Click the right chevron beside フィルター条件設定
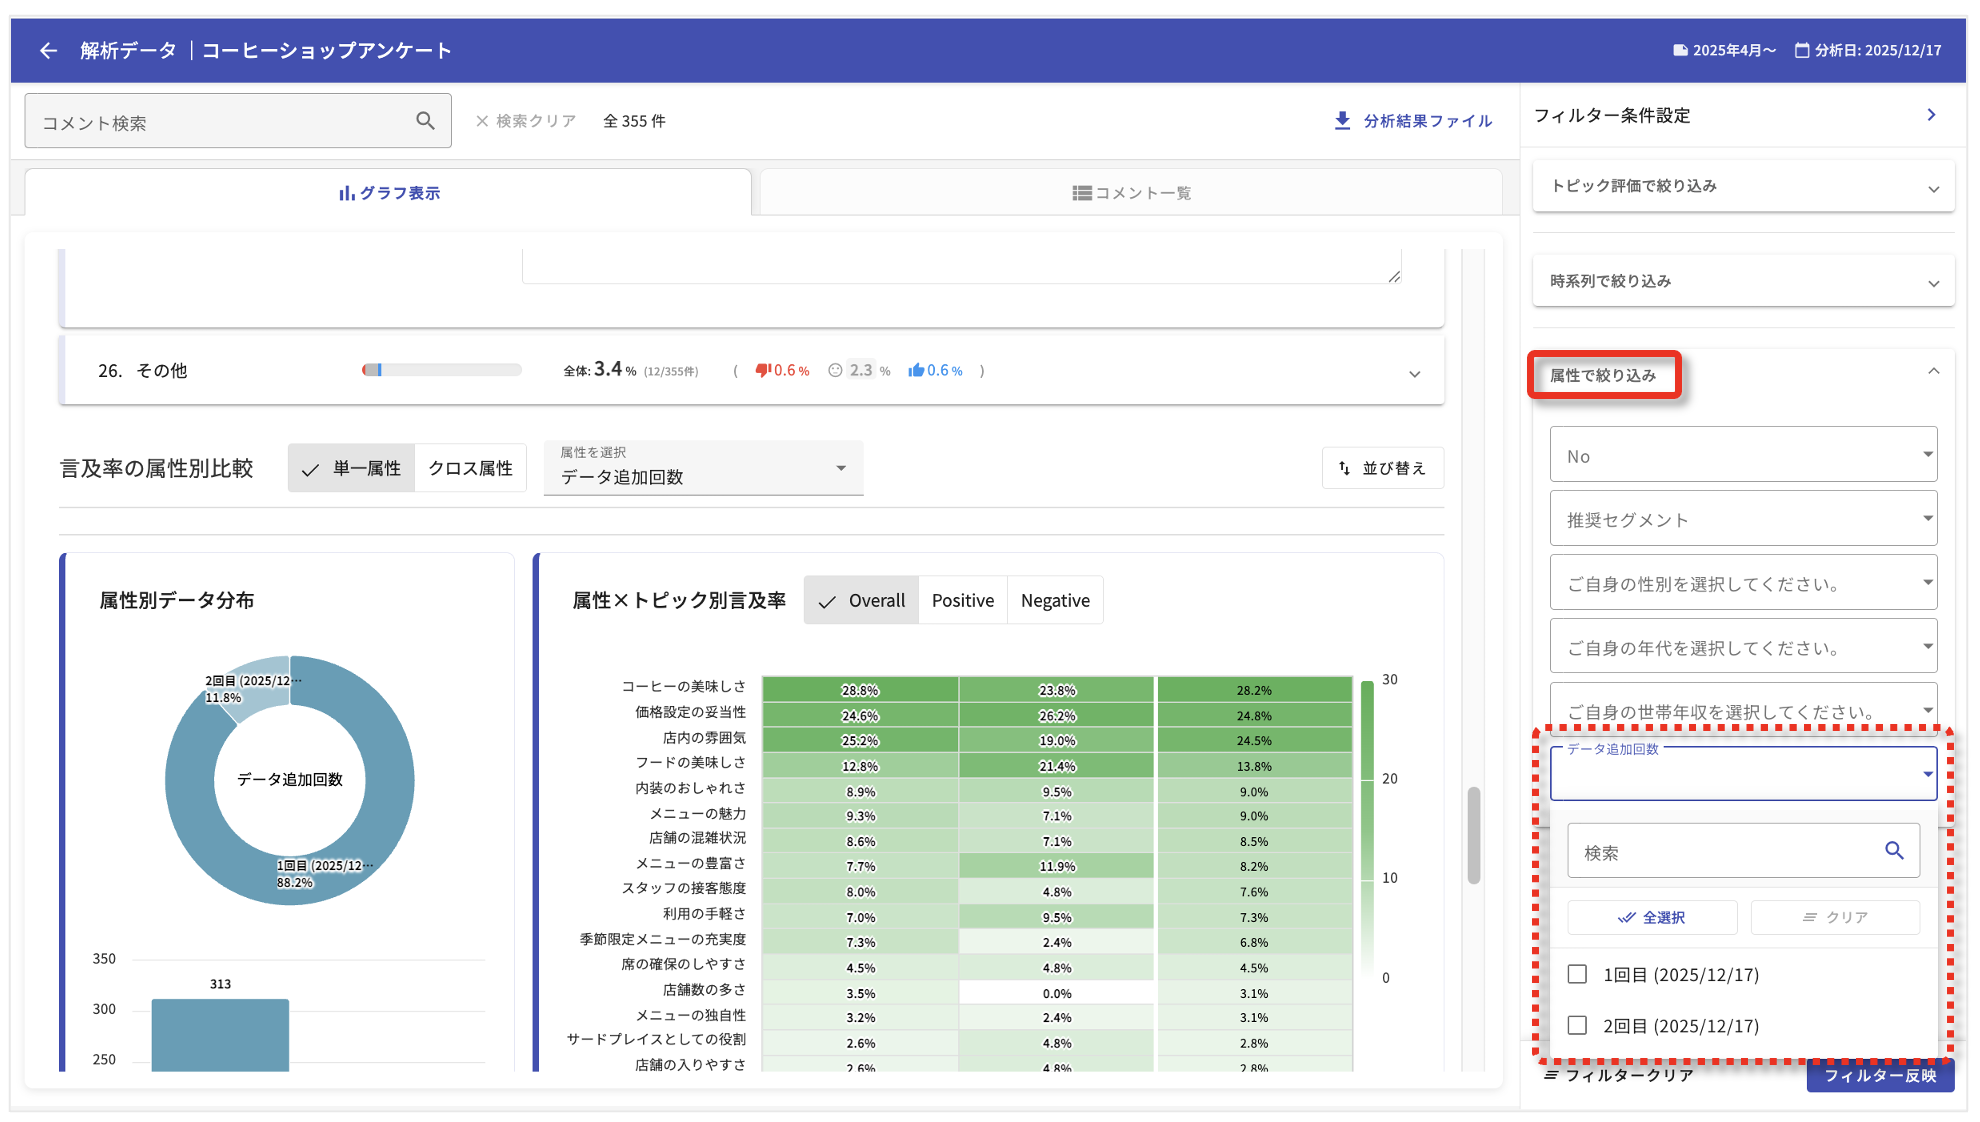Image resolution: width=1980 pixels, height=1122 pixels. coord(1931,115)
